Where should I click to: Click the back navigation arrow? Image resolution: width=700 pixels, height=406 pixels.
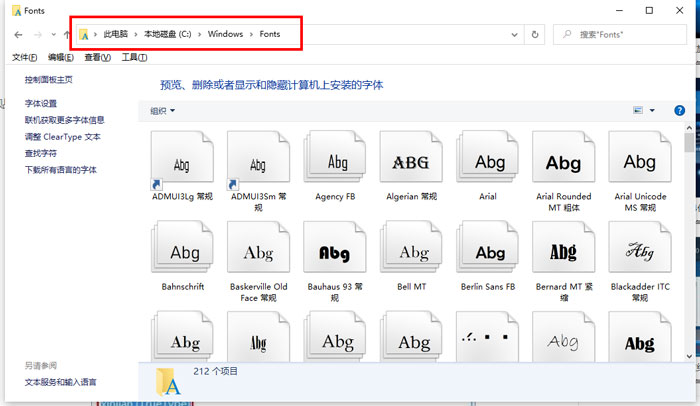(x=19, y=35)
